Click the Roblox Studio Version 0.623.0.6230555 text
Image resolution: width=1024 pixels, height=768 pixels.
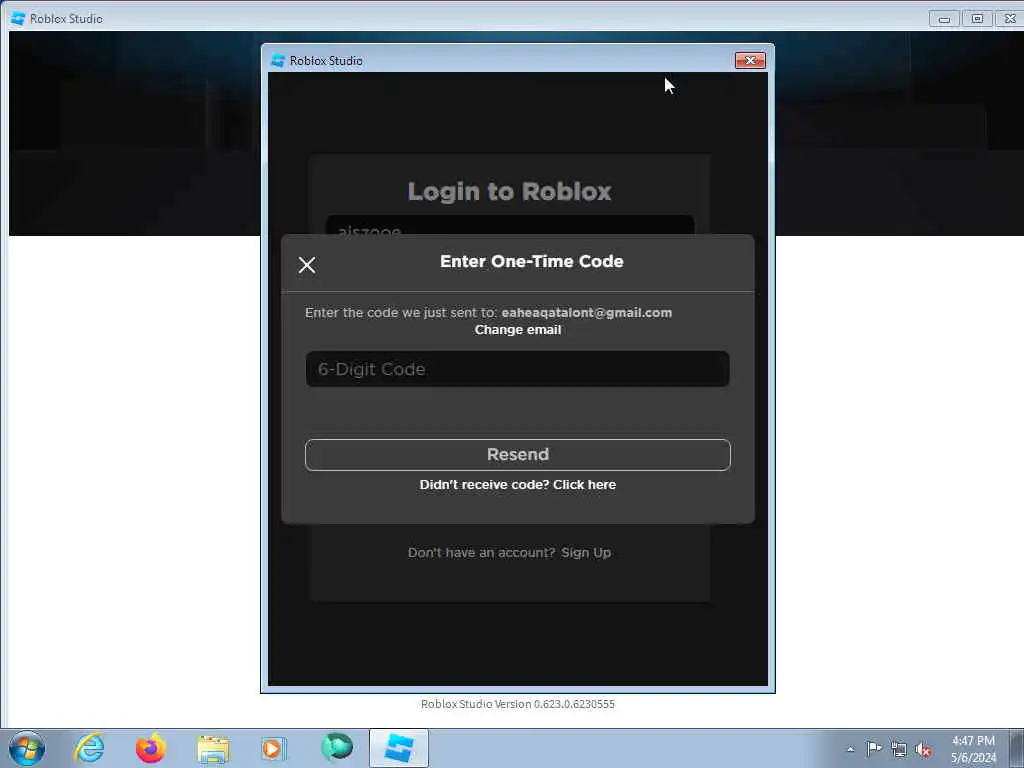(x=517, y=704)
